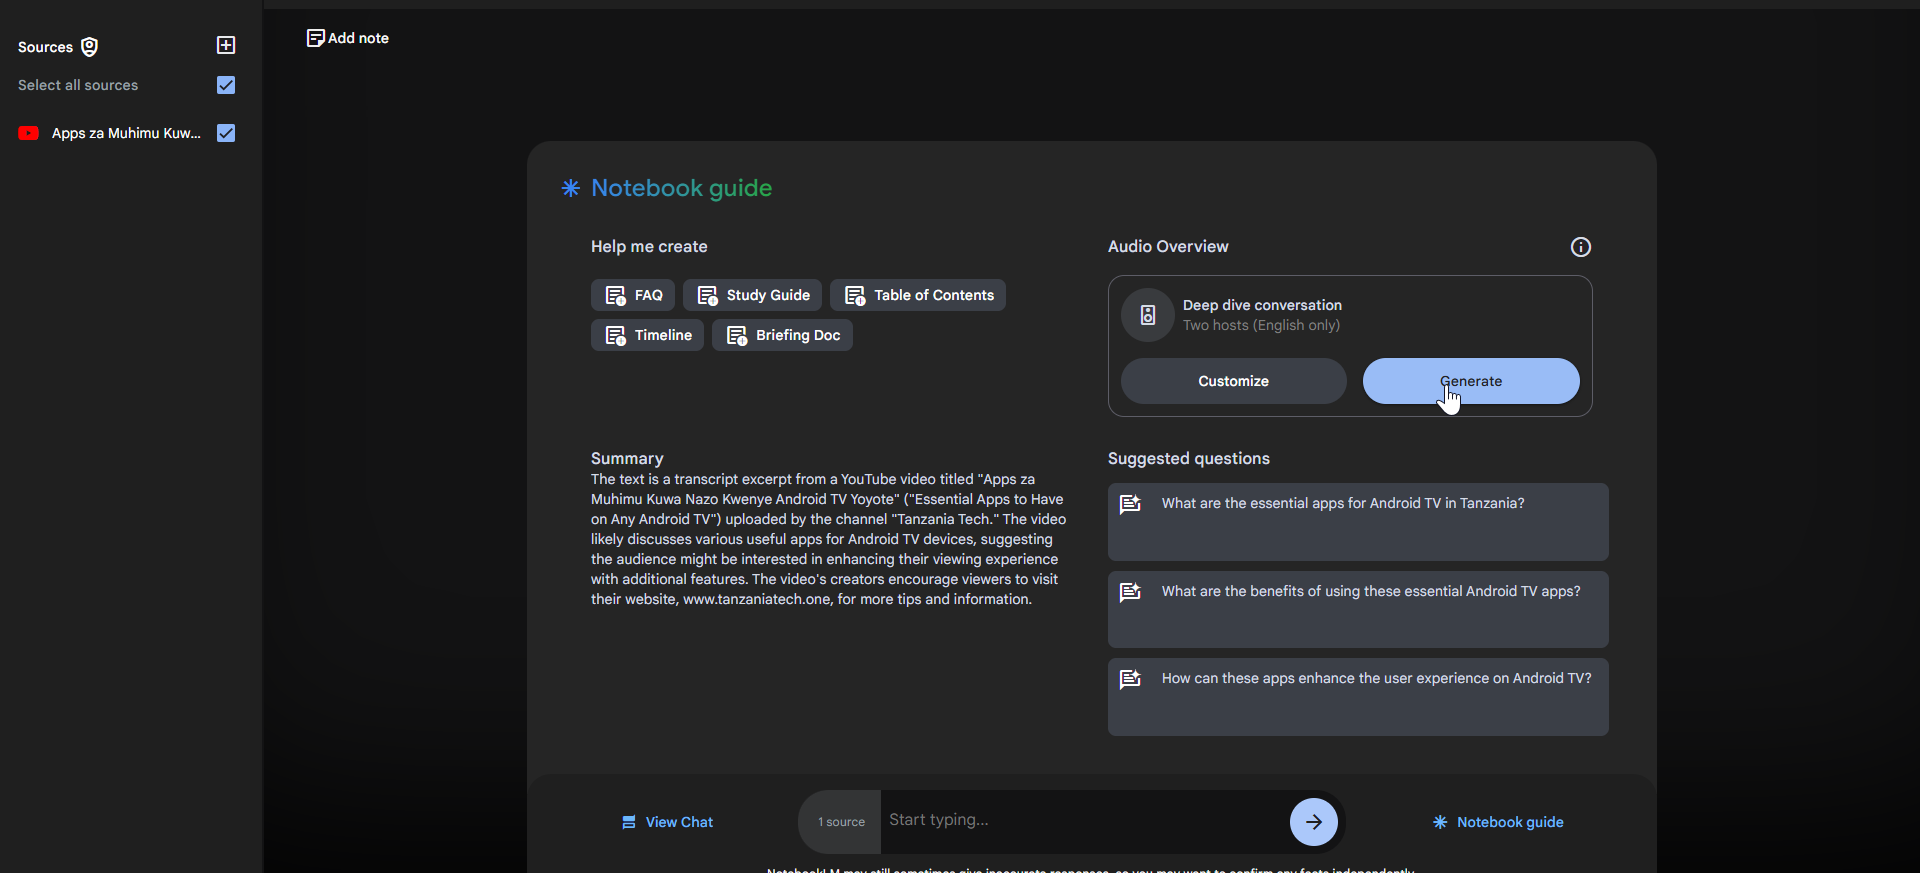Toggle the Notebook guide bottom button

(x=1498, y=822)
